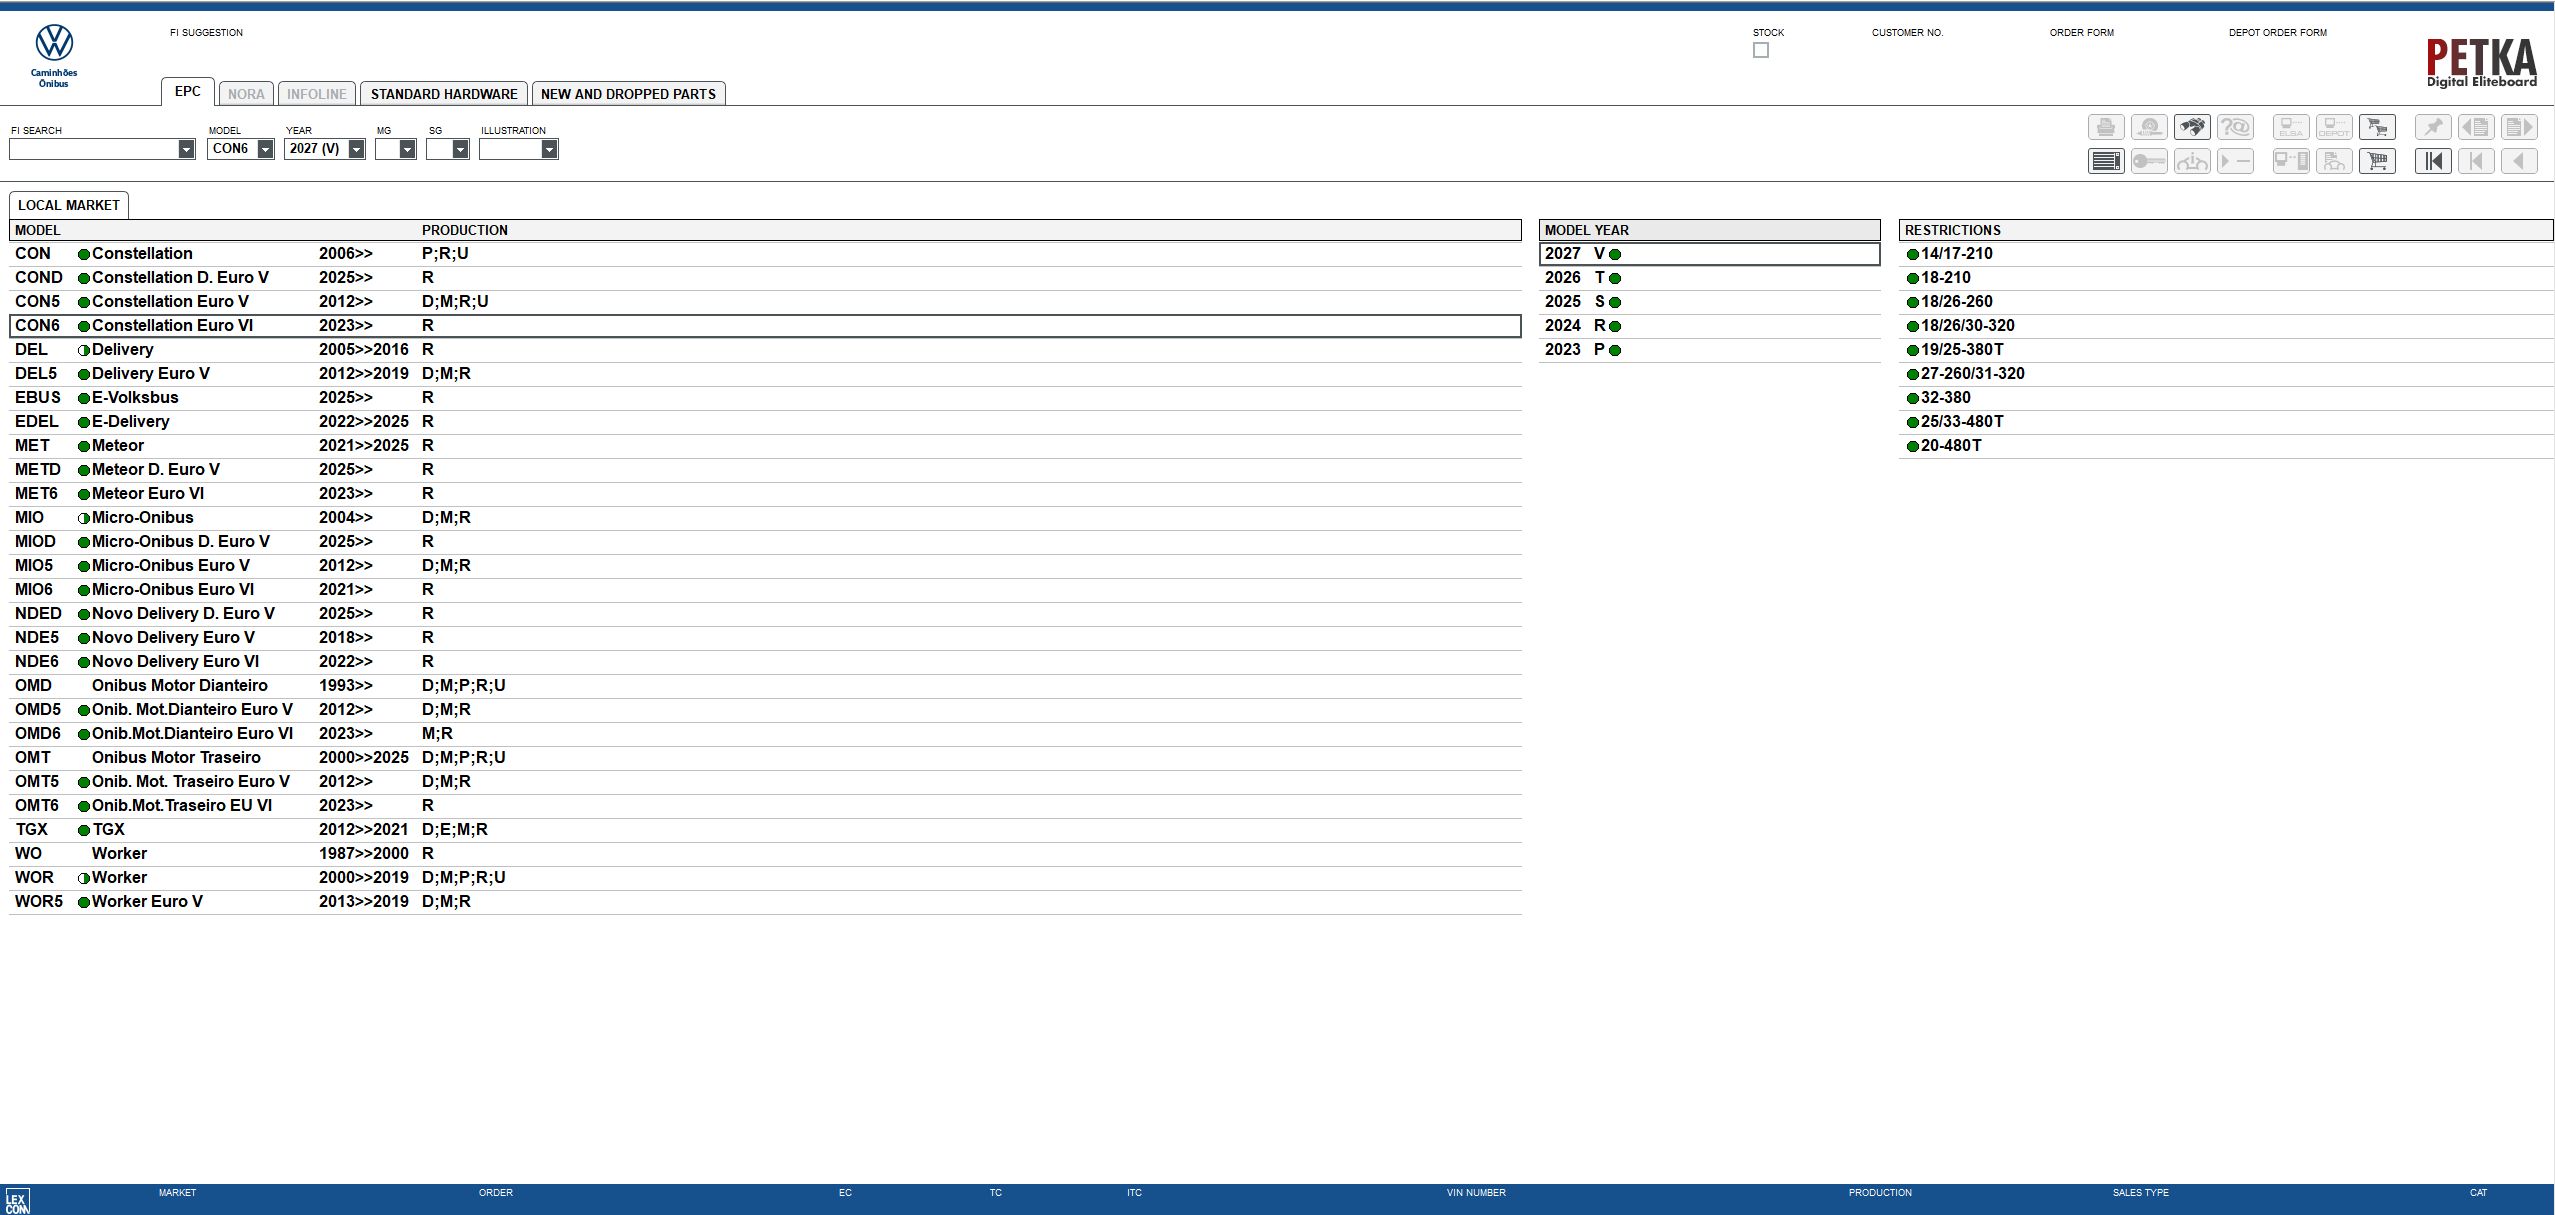The image size is (2555, 1215).
Task: Select the Delivery Euro V row
Action: 765,374
